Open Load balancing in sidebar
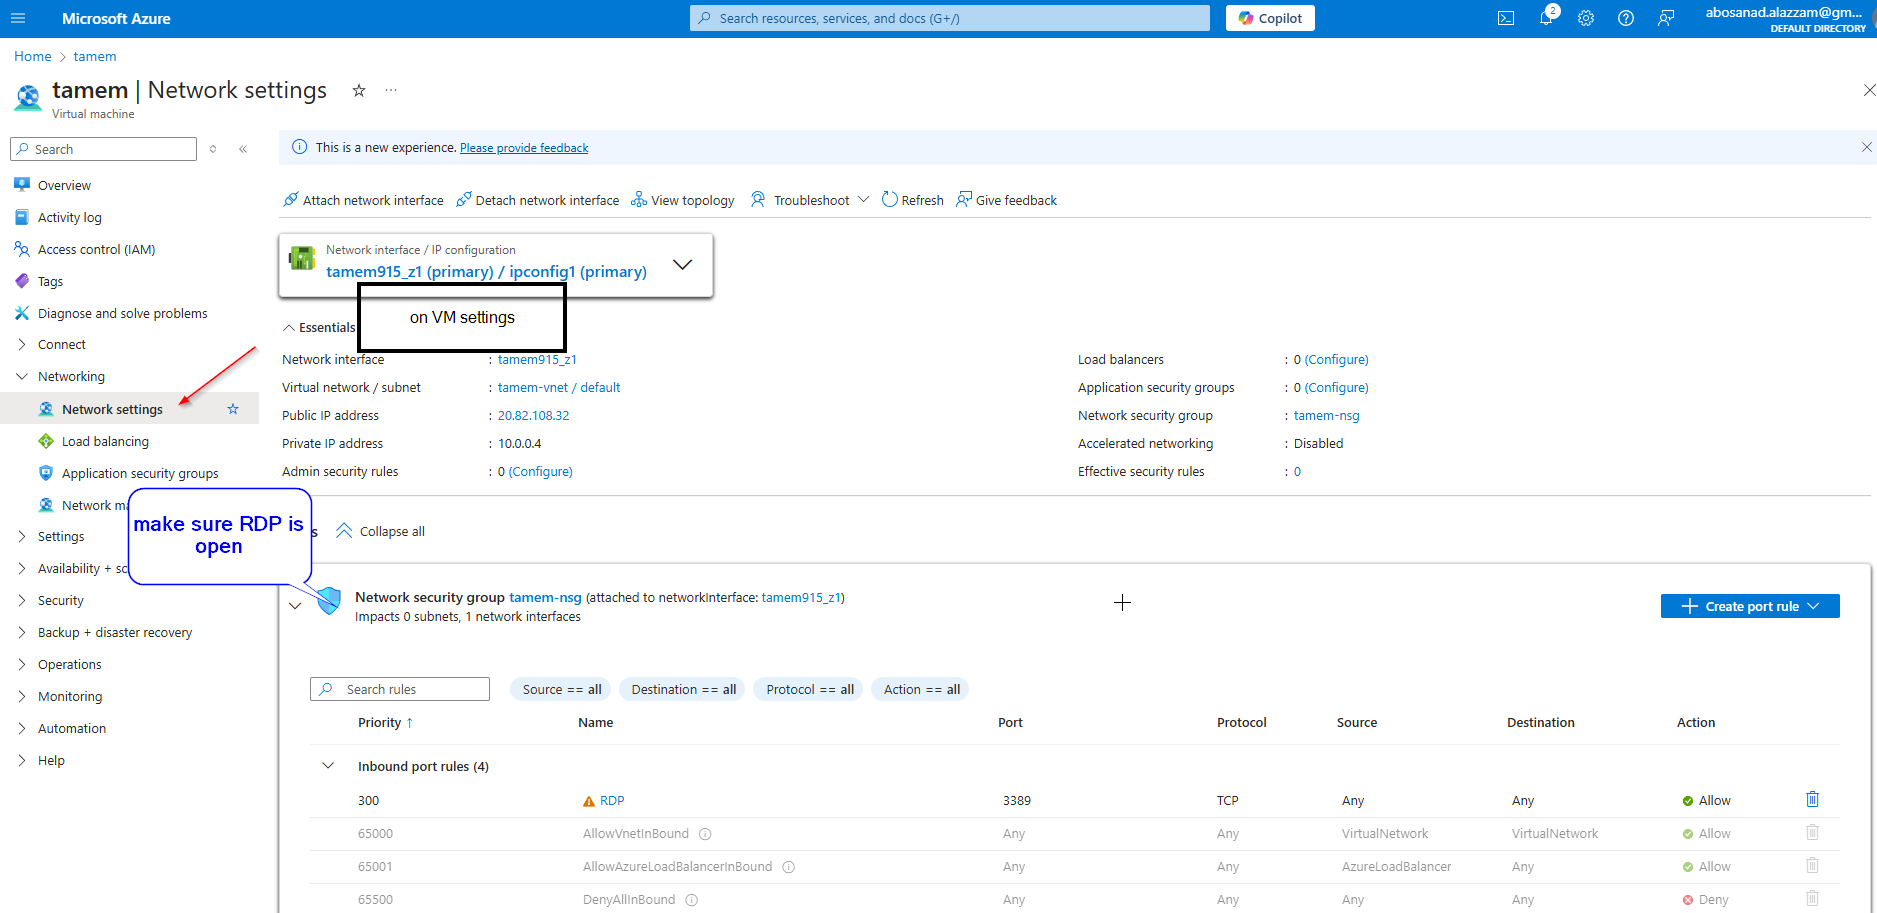This screenshot has width=1877, height=913. 105,441
